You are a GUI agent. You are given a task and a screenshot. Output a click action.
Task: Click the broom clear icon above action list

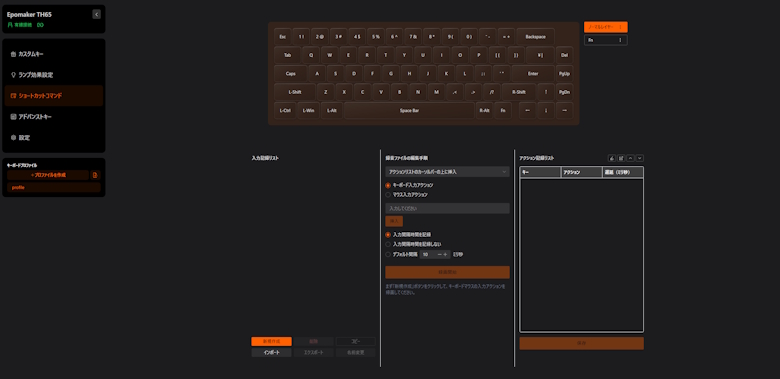pos(611,158)
